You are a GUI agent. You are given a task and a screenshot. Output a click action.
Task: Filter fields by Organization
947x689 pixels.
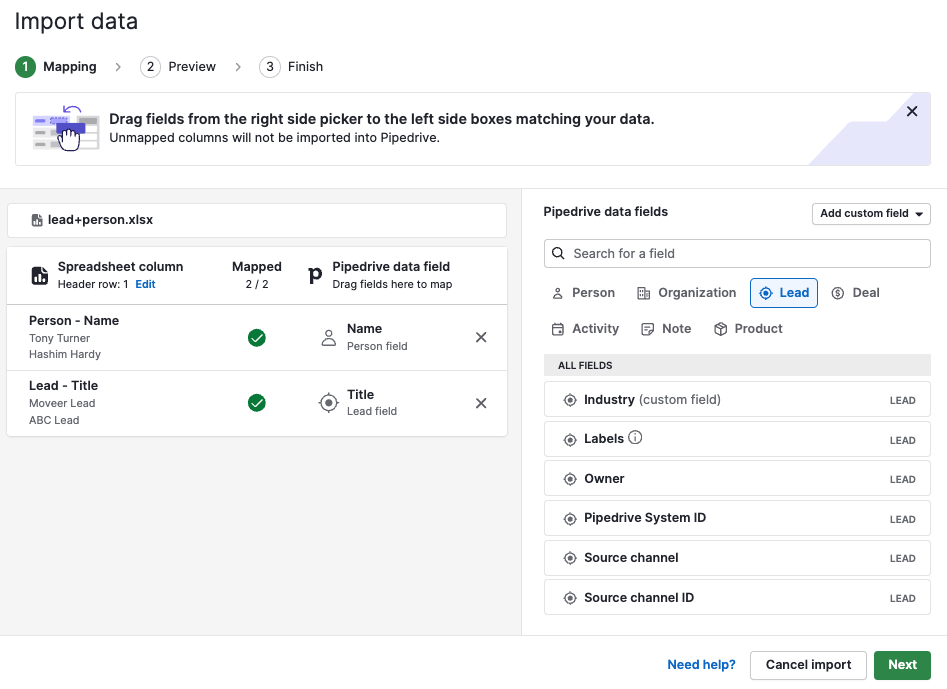[x=687, y=293]
